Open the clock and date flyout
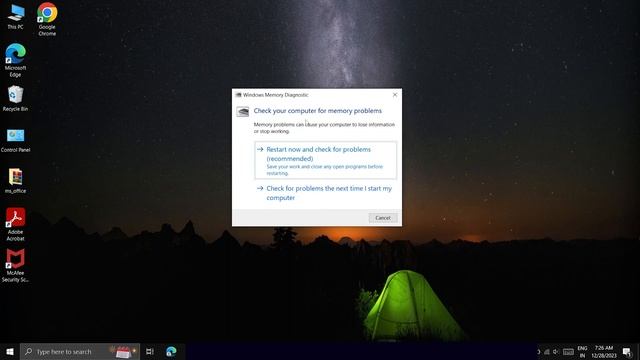The width and height of the screenshot is (640, 360). click(x=604, y=352)
